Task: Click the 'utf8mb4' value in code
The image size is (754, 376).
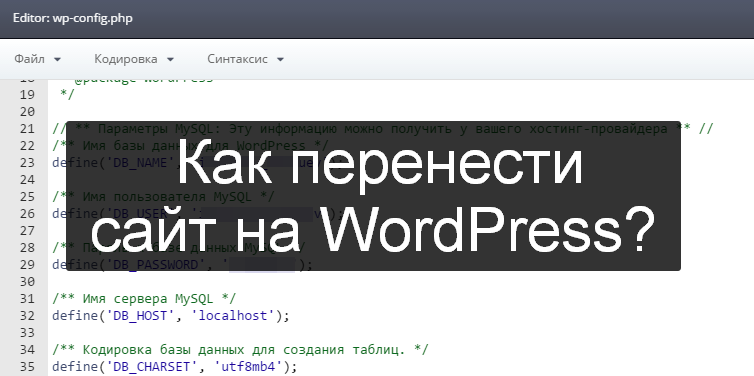Action: pyautogui.click(x=248, y=367)
